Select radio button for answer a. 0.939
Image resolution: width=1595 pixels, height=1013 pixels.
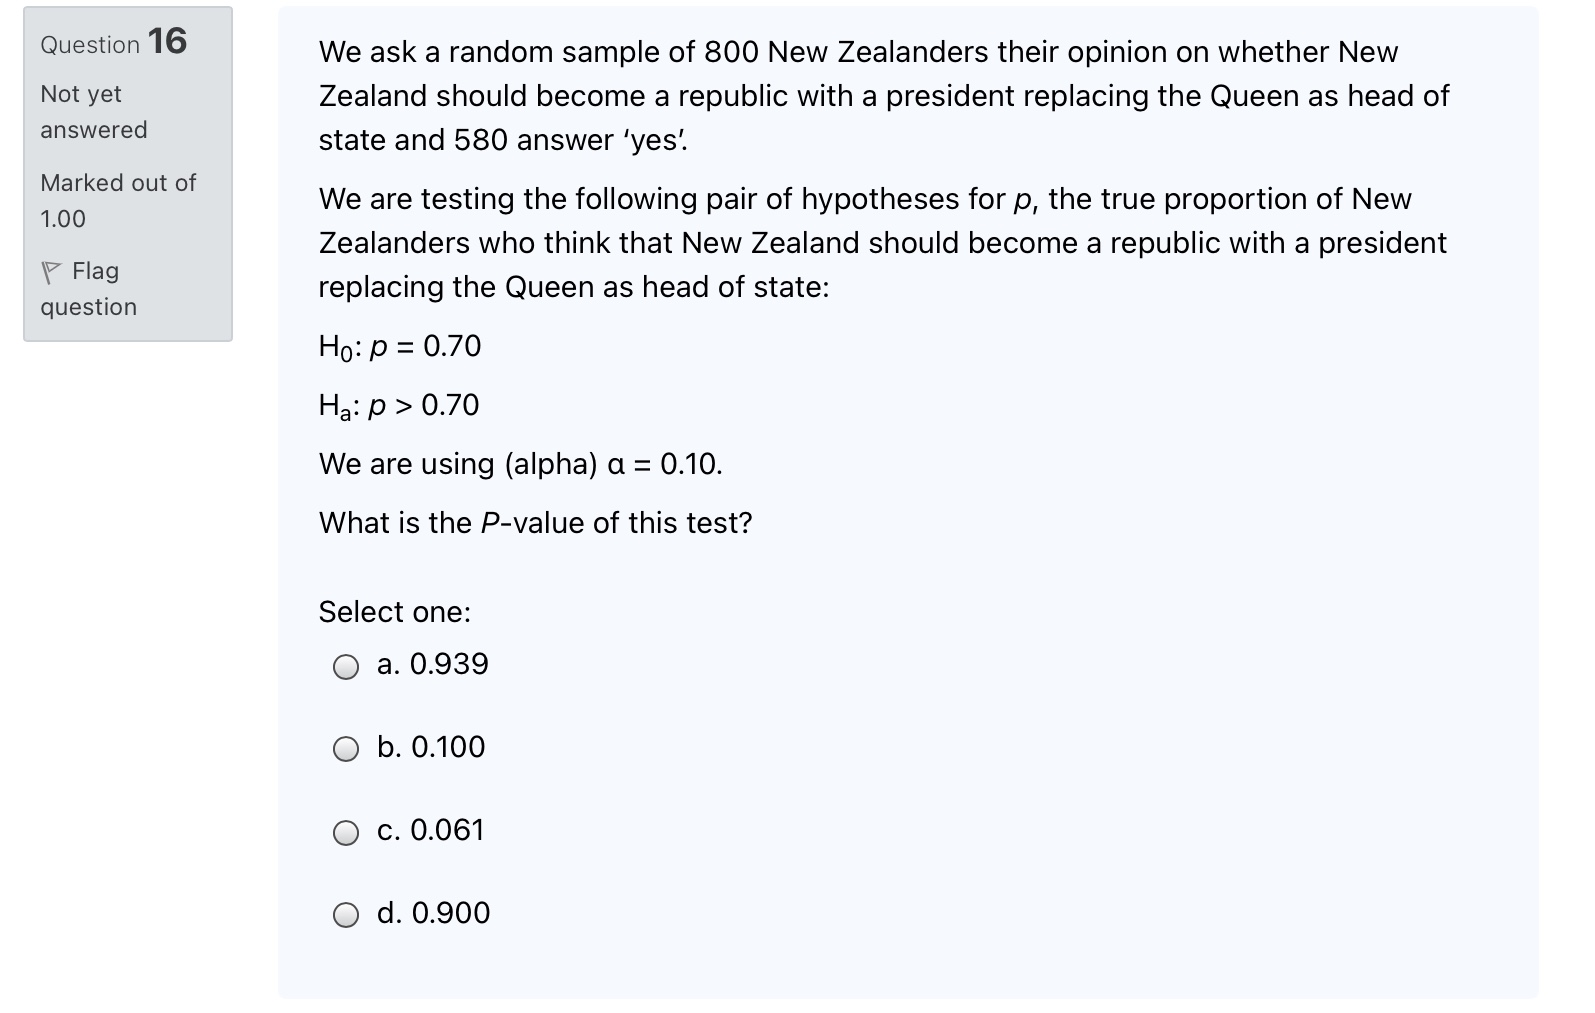[x=345, y=666]
